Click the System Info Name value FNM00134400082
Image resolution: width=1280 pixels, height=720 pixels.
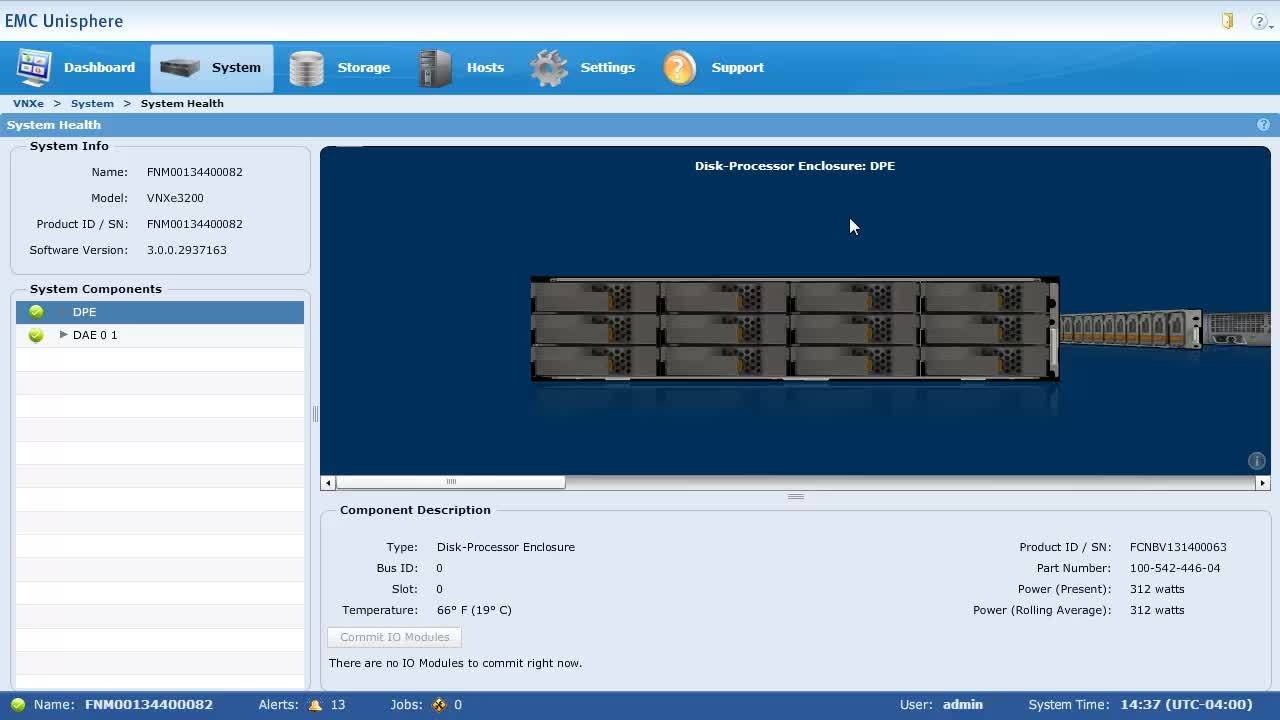point(195,172)
